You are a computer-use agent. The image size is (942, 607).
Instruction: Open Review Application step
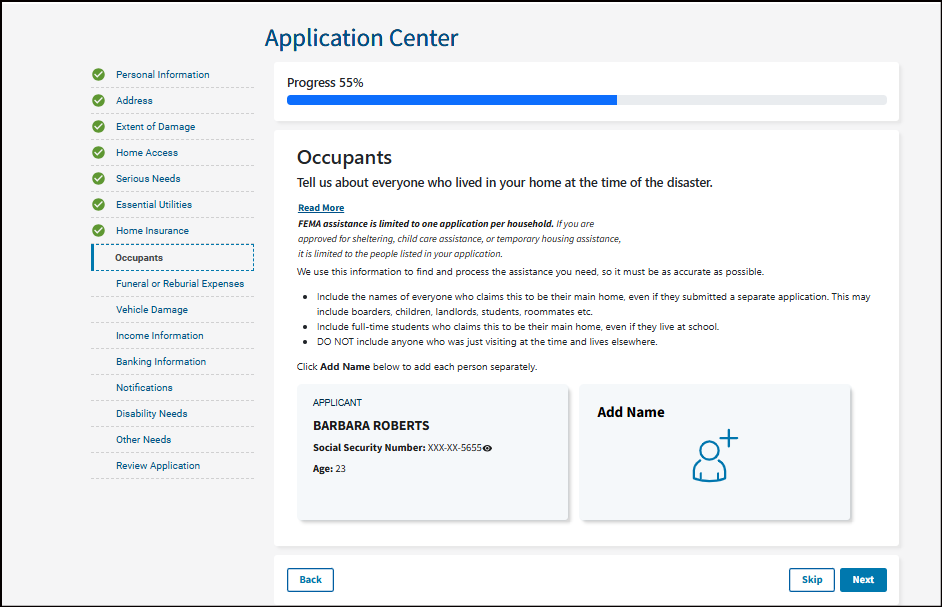[157, 466]
